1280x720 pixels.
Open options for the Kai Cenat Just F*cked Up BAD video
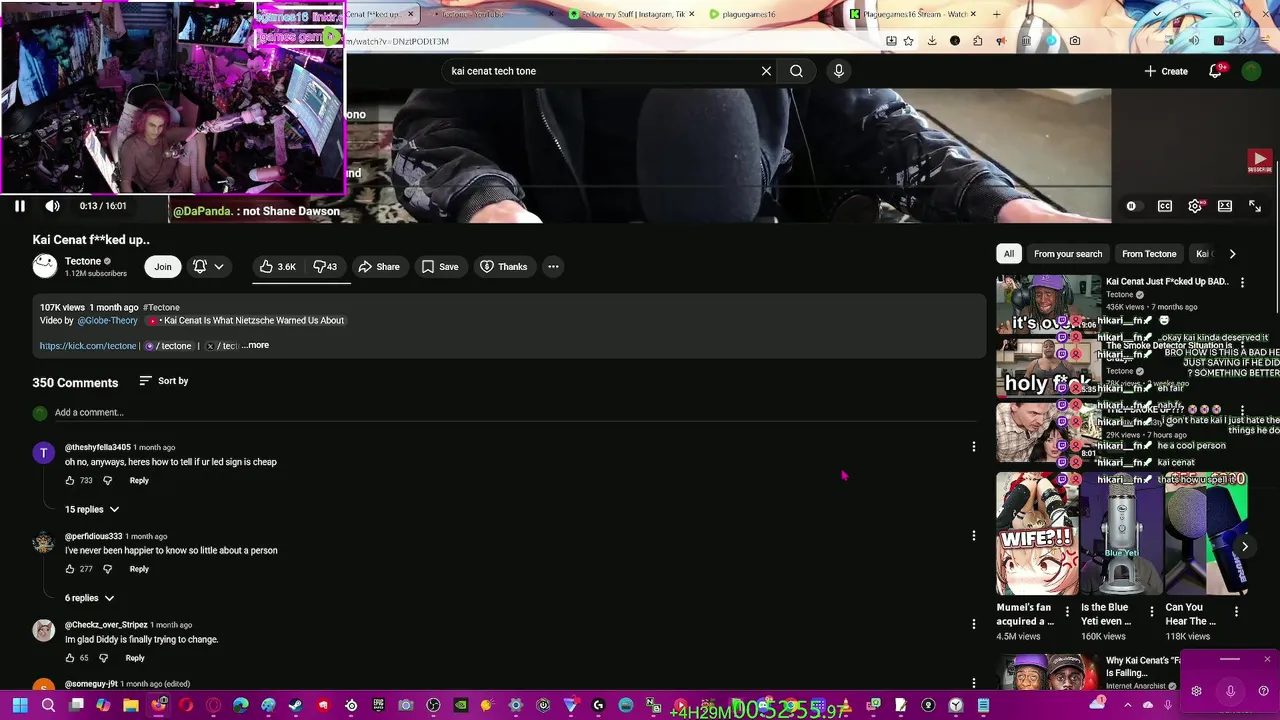[x=1242, y=283]
